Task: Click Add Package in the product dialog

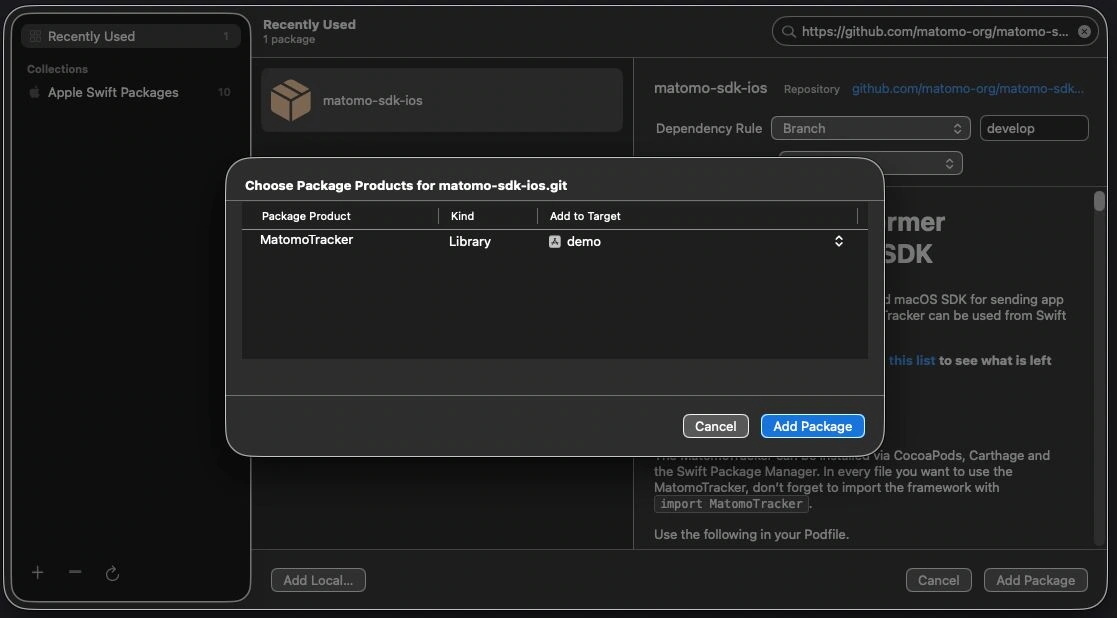Action: click(812, 426)
